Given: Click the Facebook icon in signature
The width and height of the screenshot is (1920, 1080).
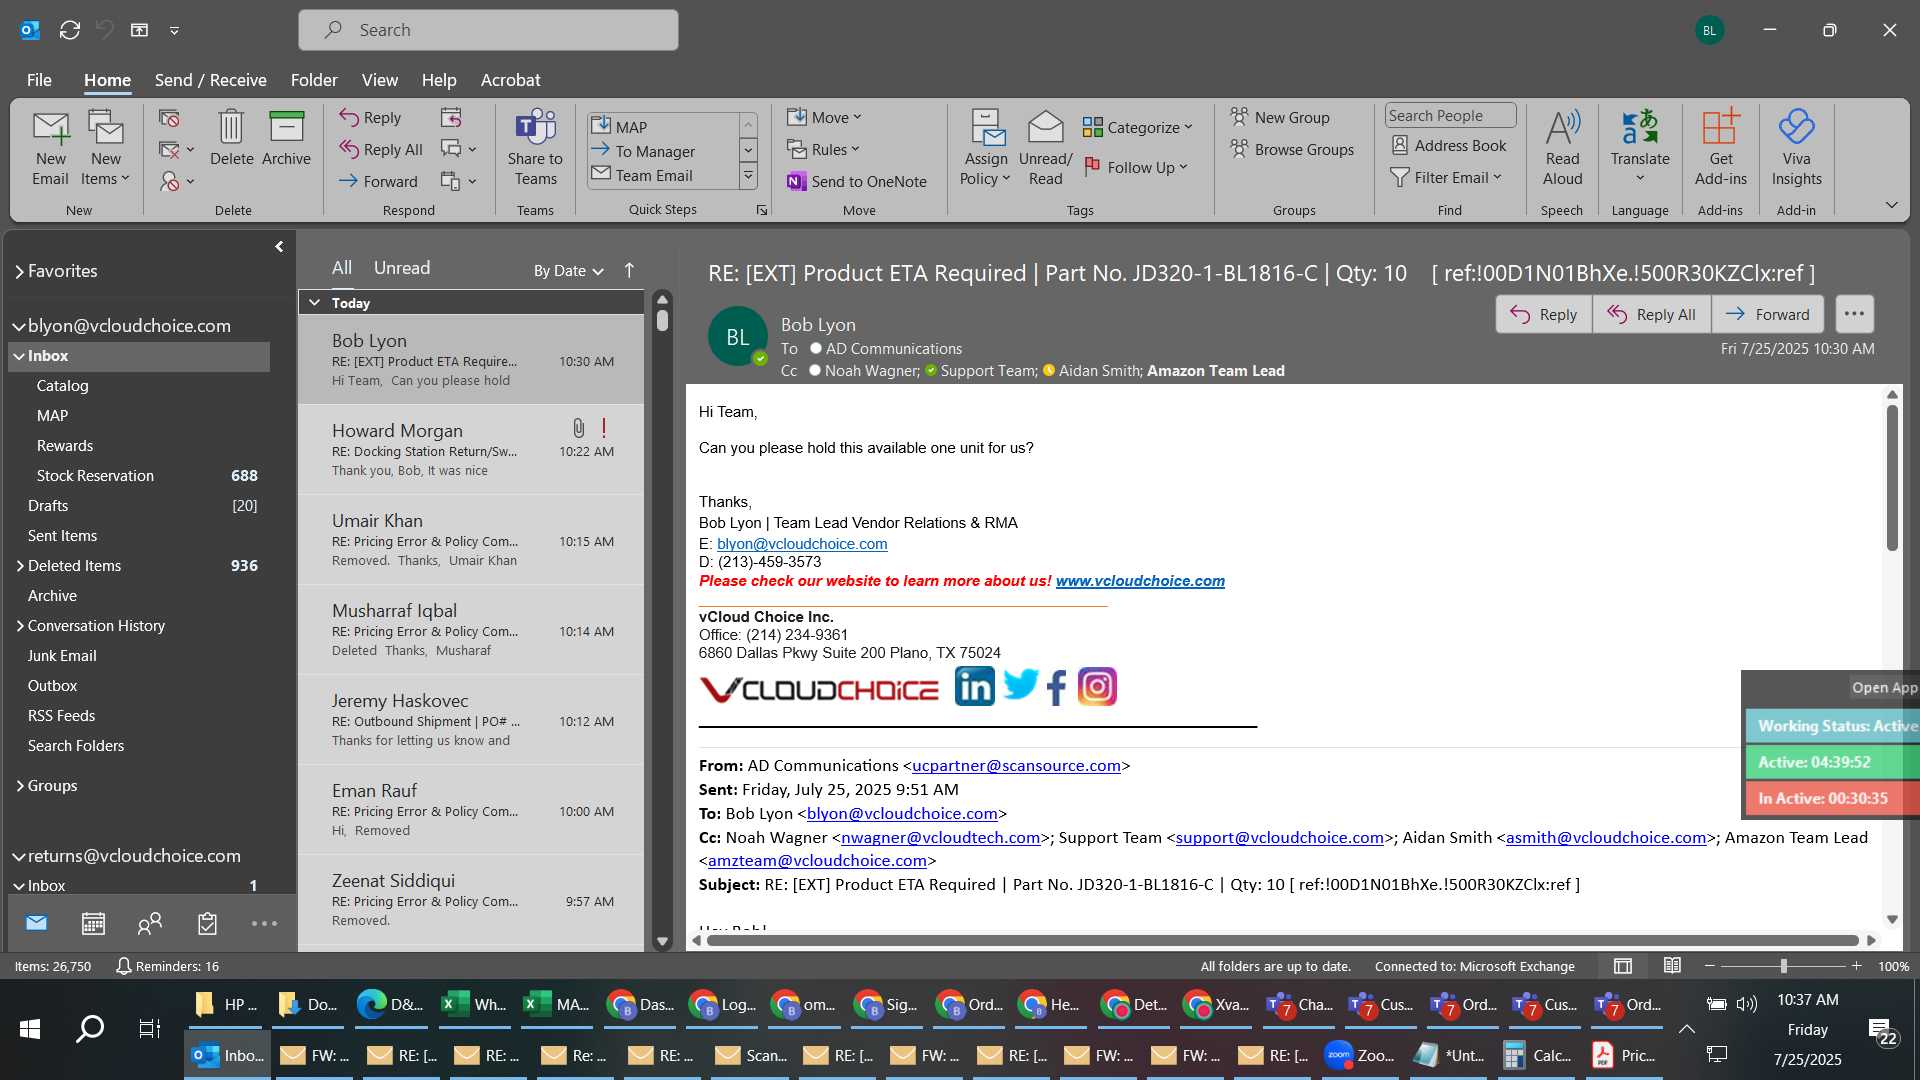Looking at the screenshot, I should coord(1056,688).
